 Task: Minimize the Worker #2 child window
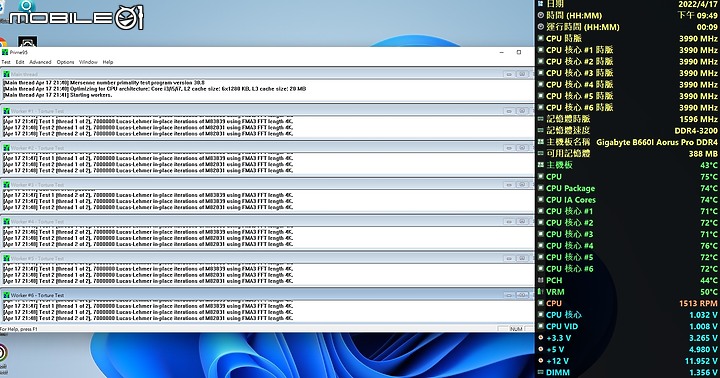(509, 148)
